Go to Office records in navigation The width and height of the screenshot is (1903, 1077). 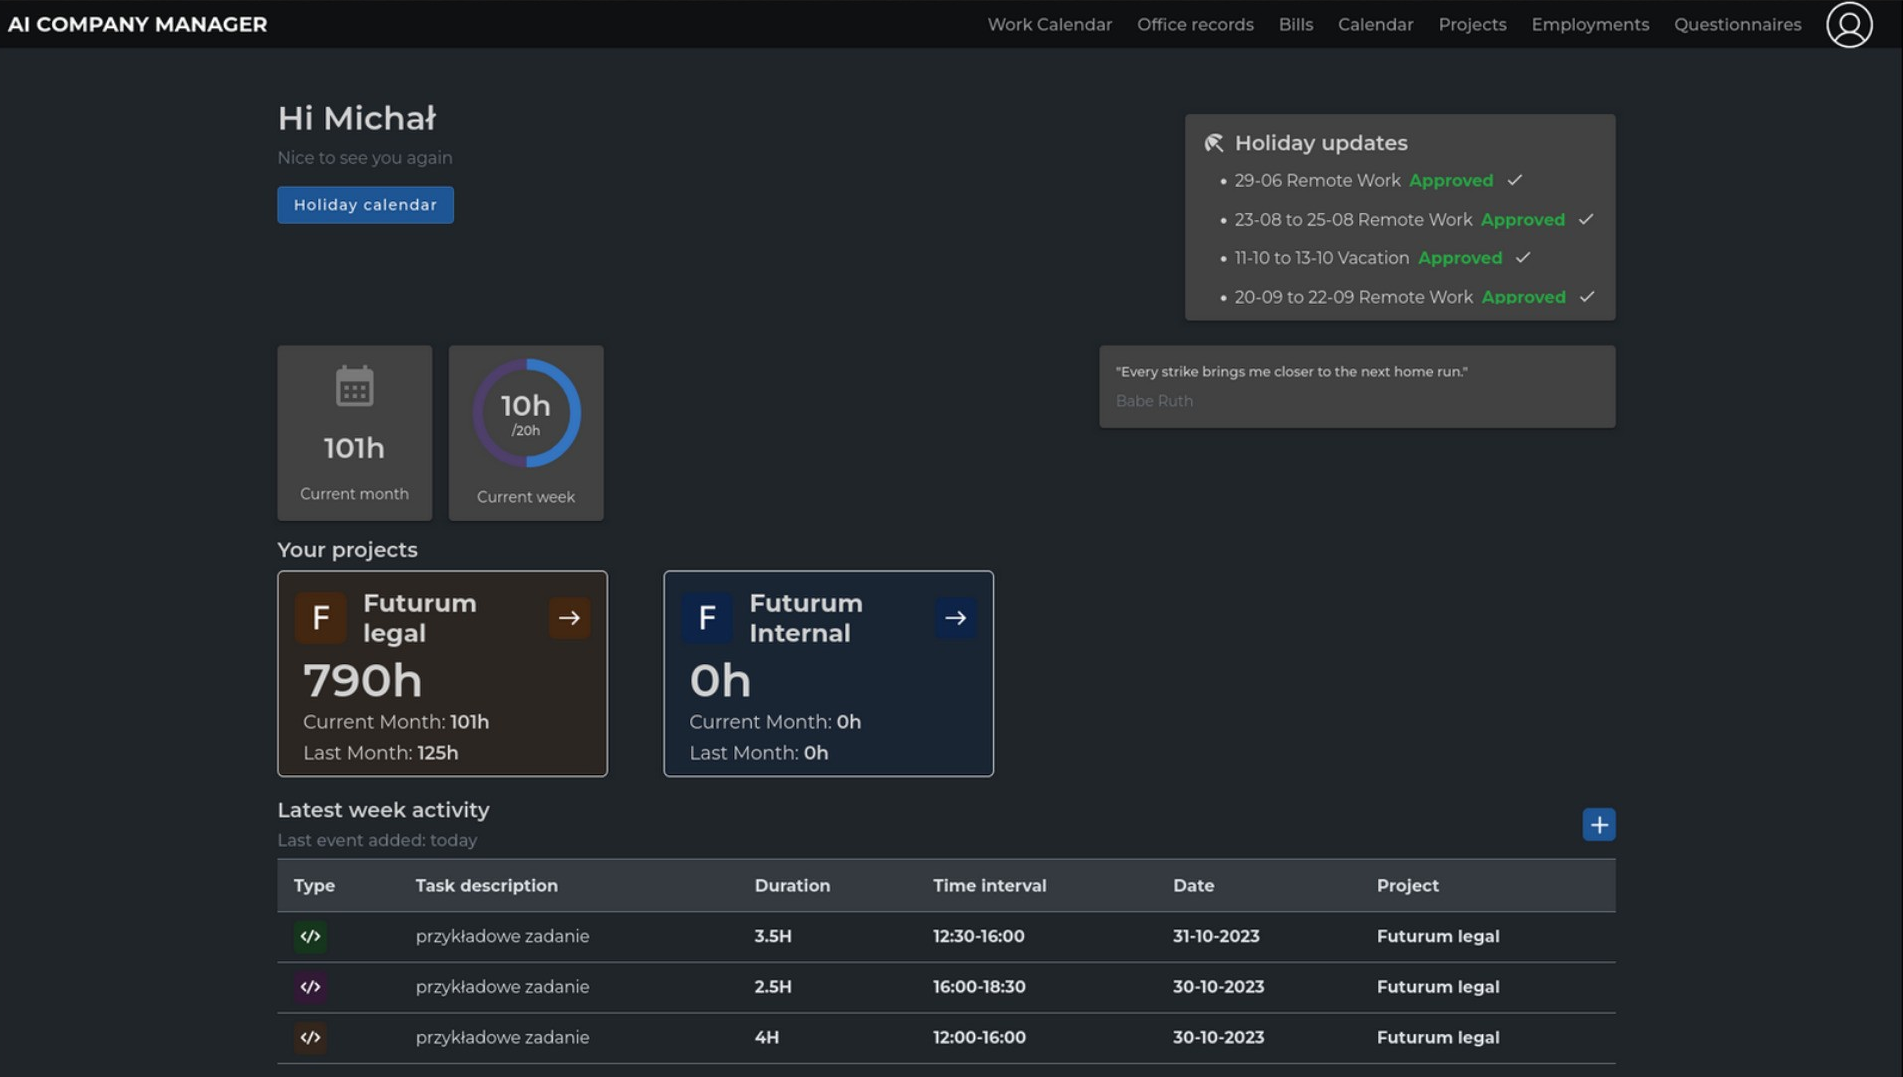click(x=1194, y=24)
